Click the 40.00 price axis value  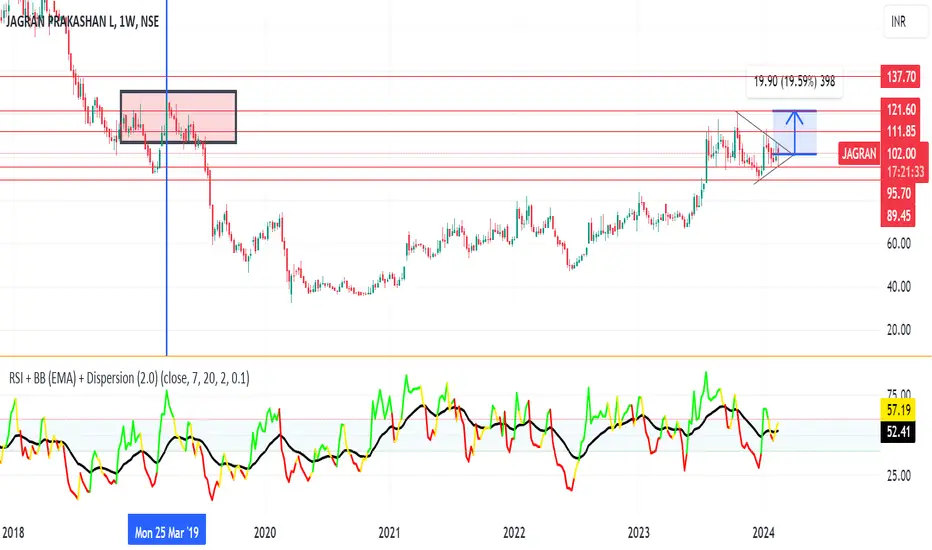pyautogui.click(x=898, y=287)
